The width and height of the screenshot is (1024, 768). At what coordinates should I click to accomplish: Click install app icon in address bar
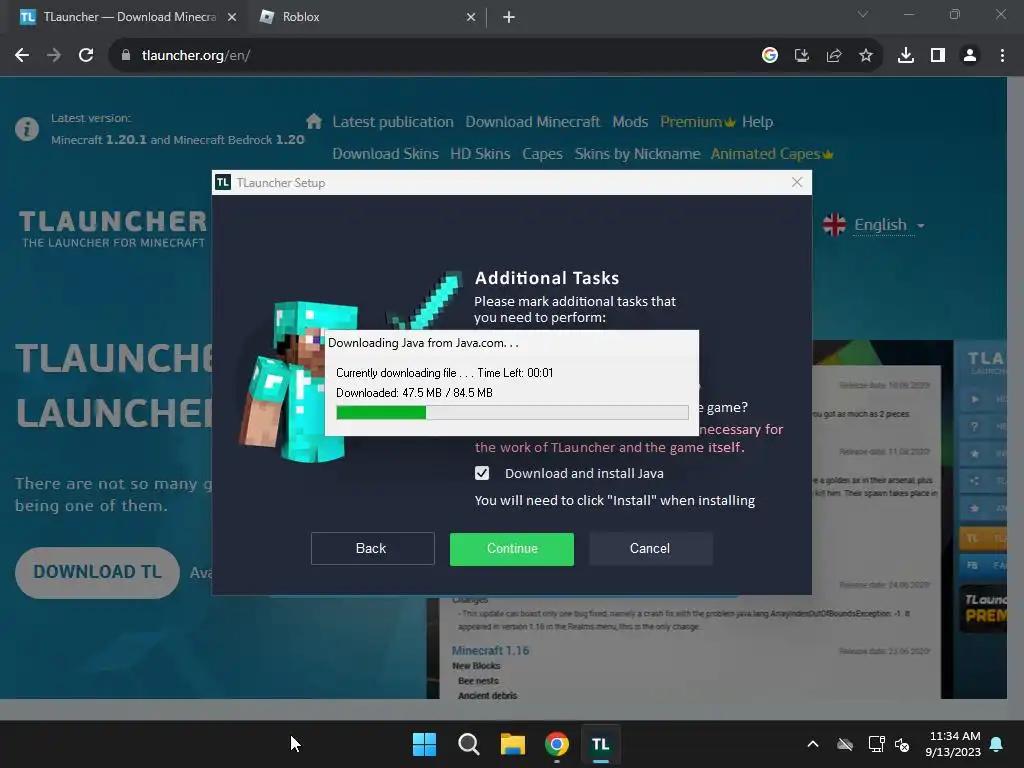pos(802,56)
